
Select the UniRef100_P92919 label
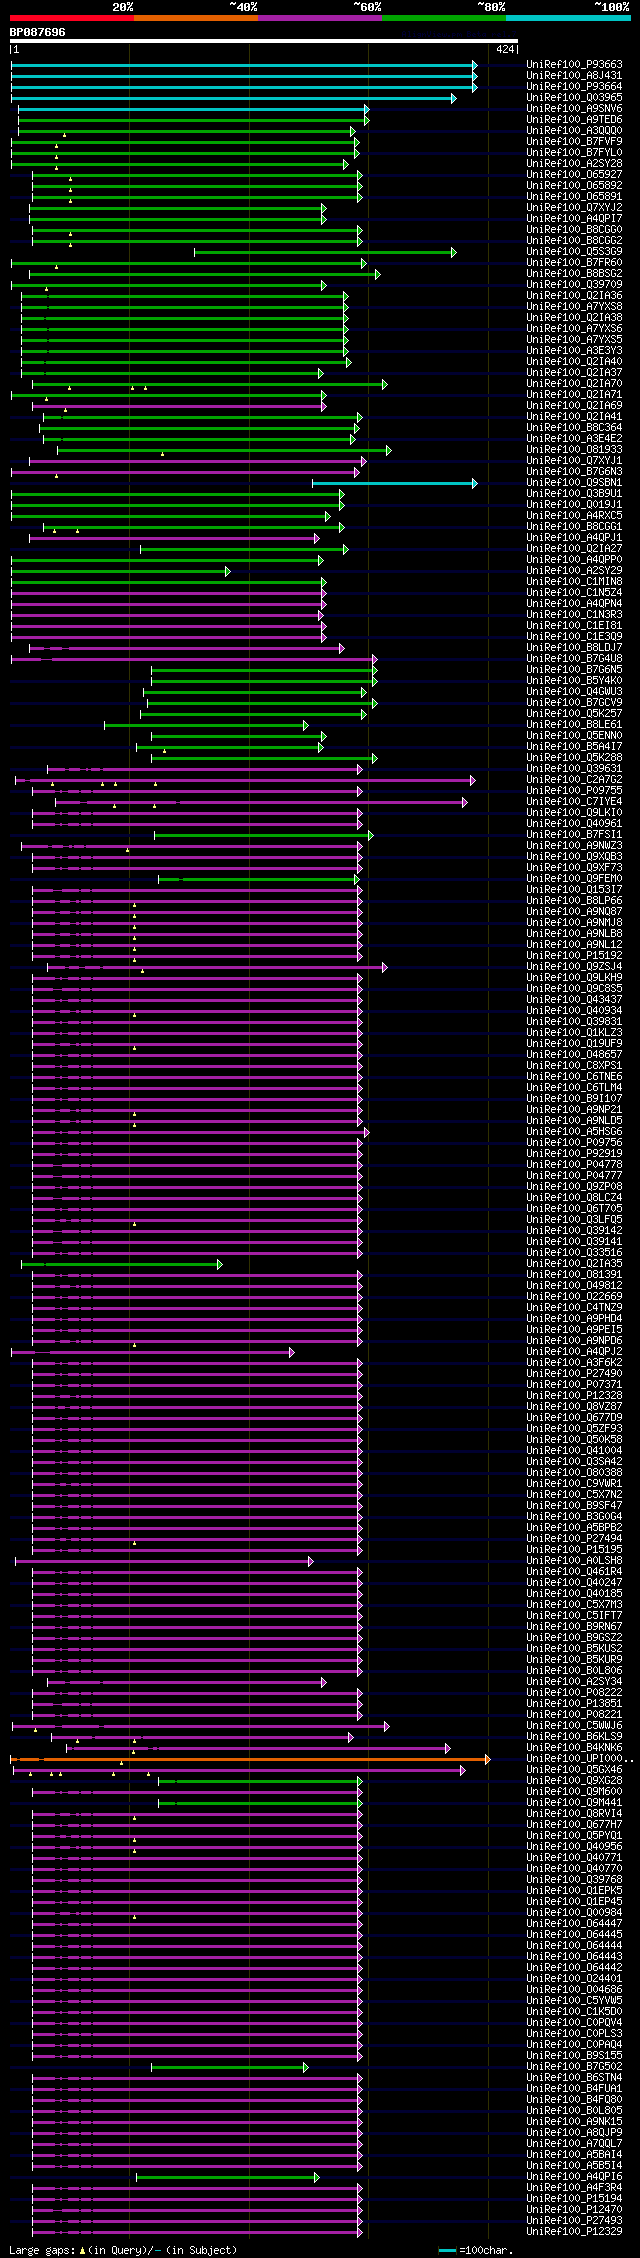(x=574, y=1154)
